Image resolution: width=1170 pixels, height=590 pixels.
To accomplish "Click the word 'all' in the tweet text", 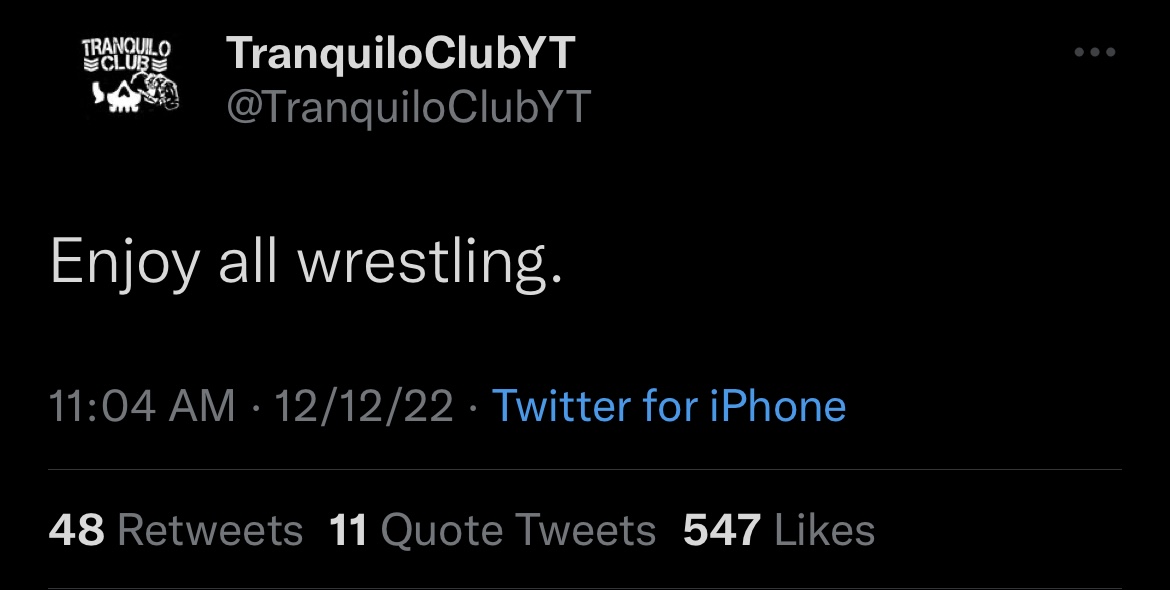I will (x=246, y=263).
